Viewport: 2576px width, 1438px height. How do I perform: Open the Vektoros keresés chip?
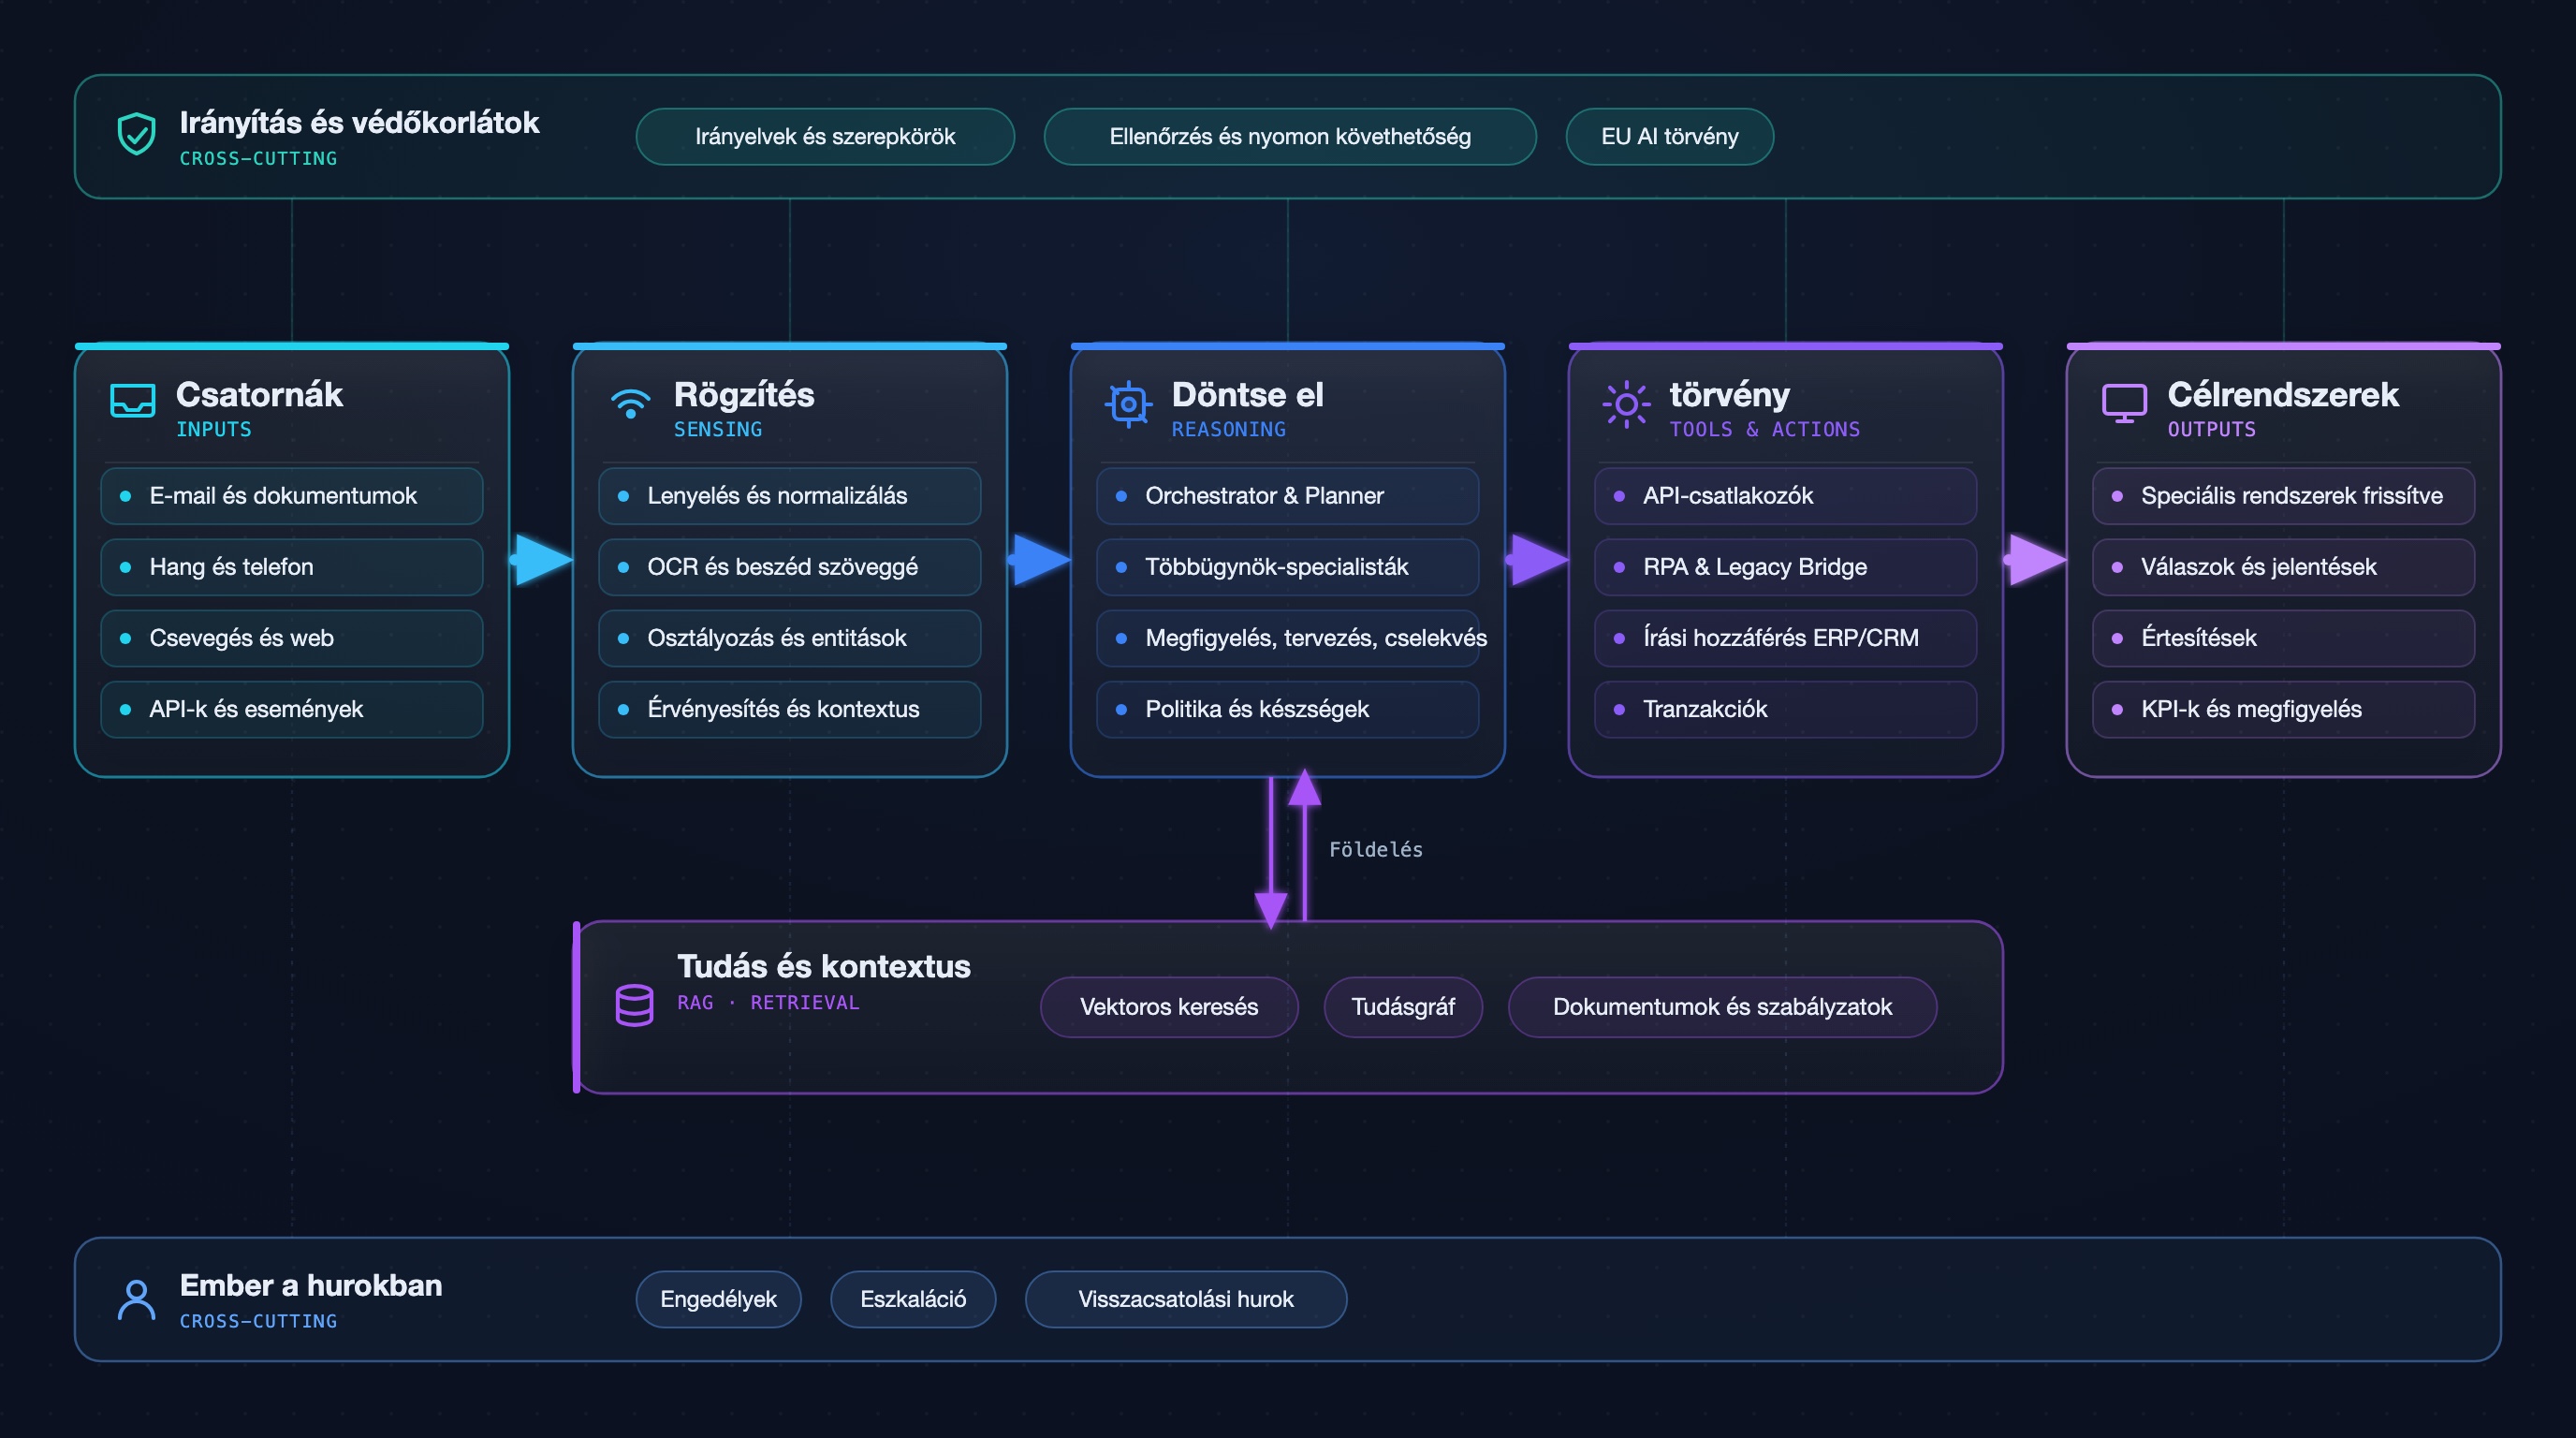1169,1007
